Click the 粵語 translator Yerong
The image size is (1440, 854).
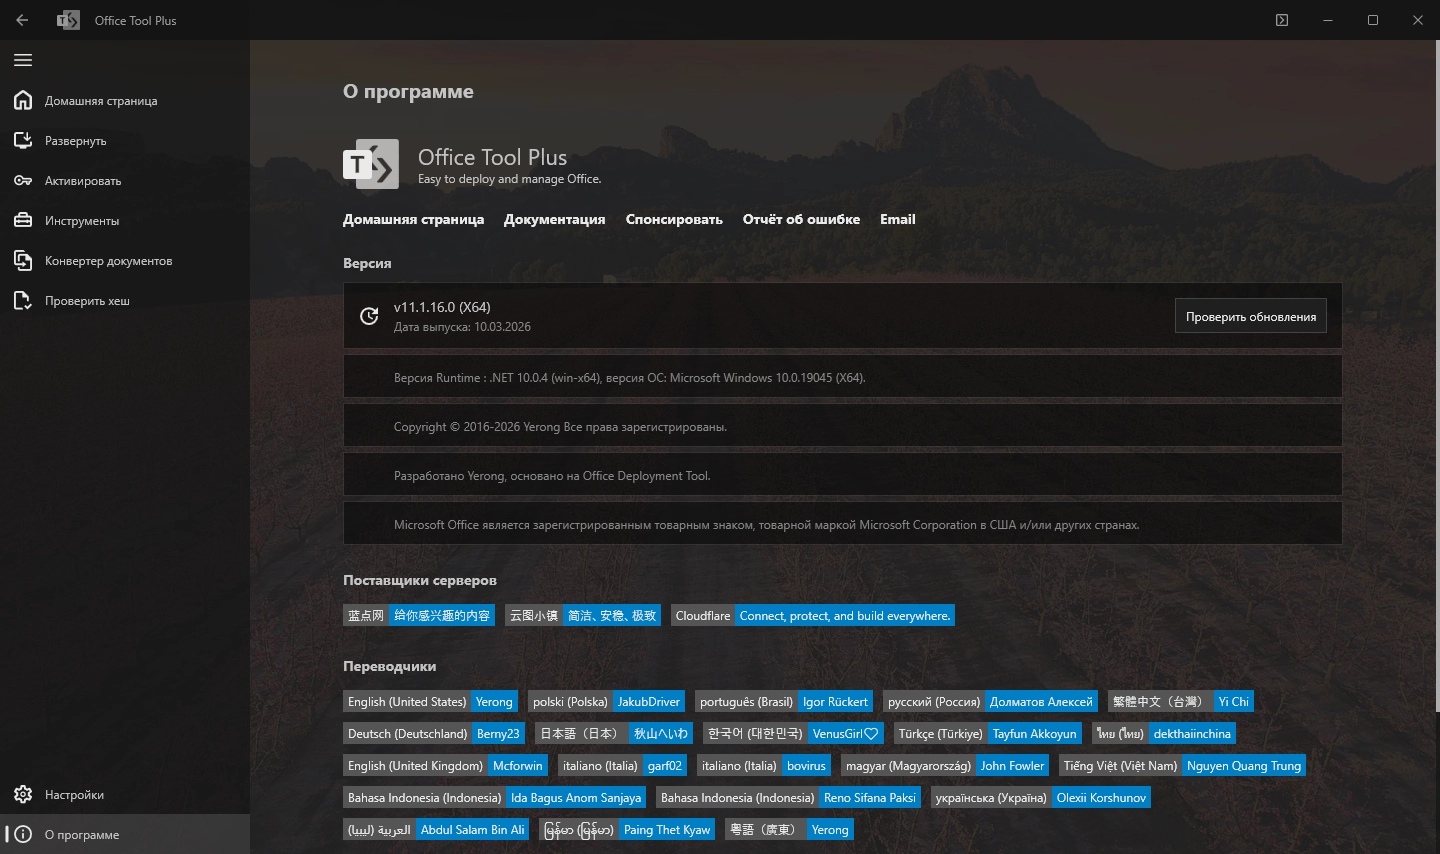coord(830,829)
